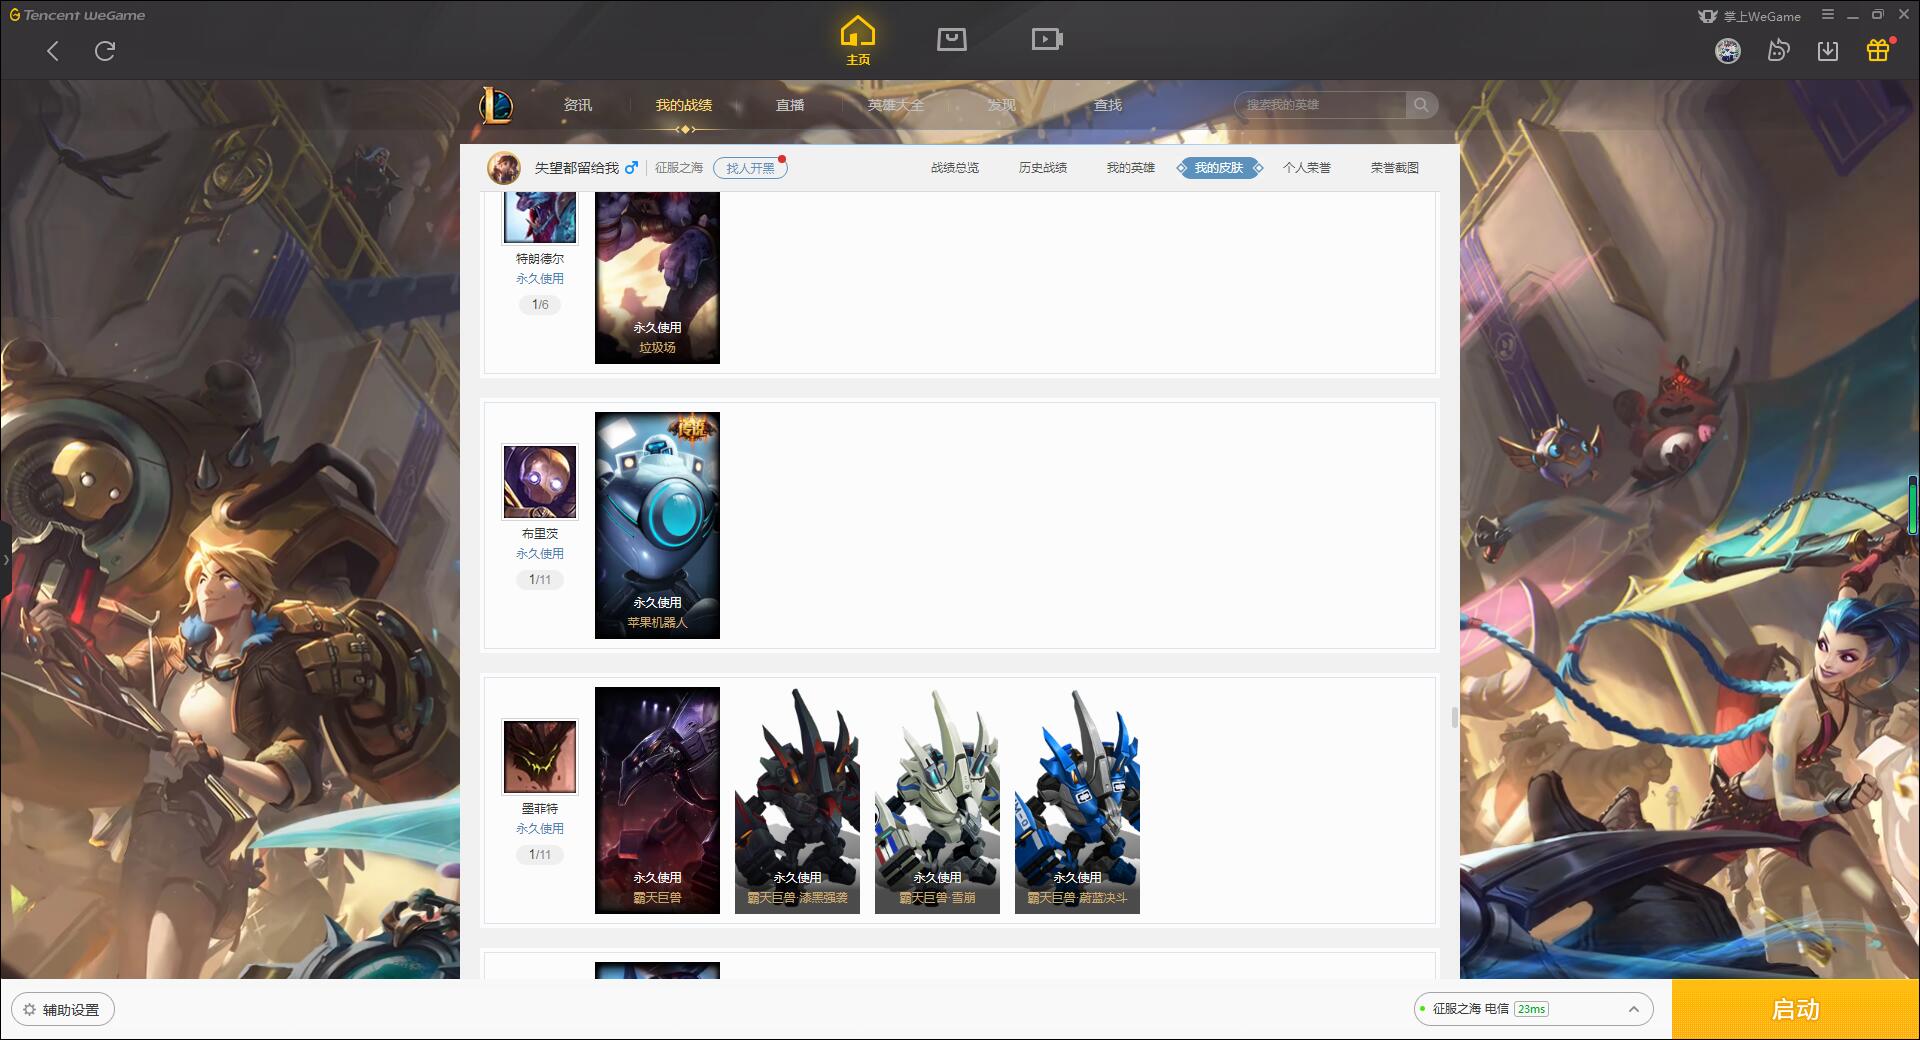
Task: Open the store shopping bag icon
Action: tap(951, 39)
